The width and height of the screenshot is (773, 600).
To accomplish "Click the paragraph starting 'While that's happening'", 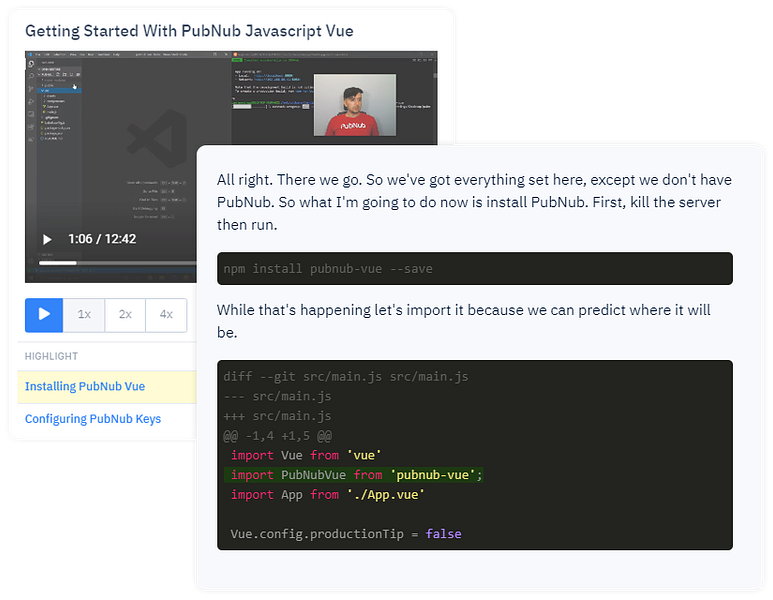I will 464,321.
